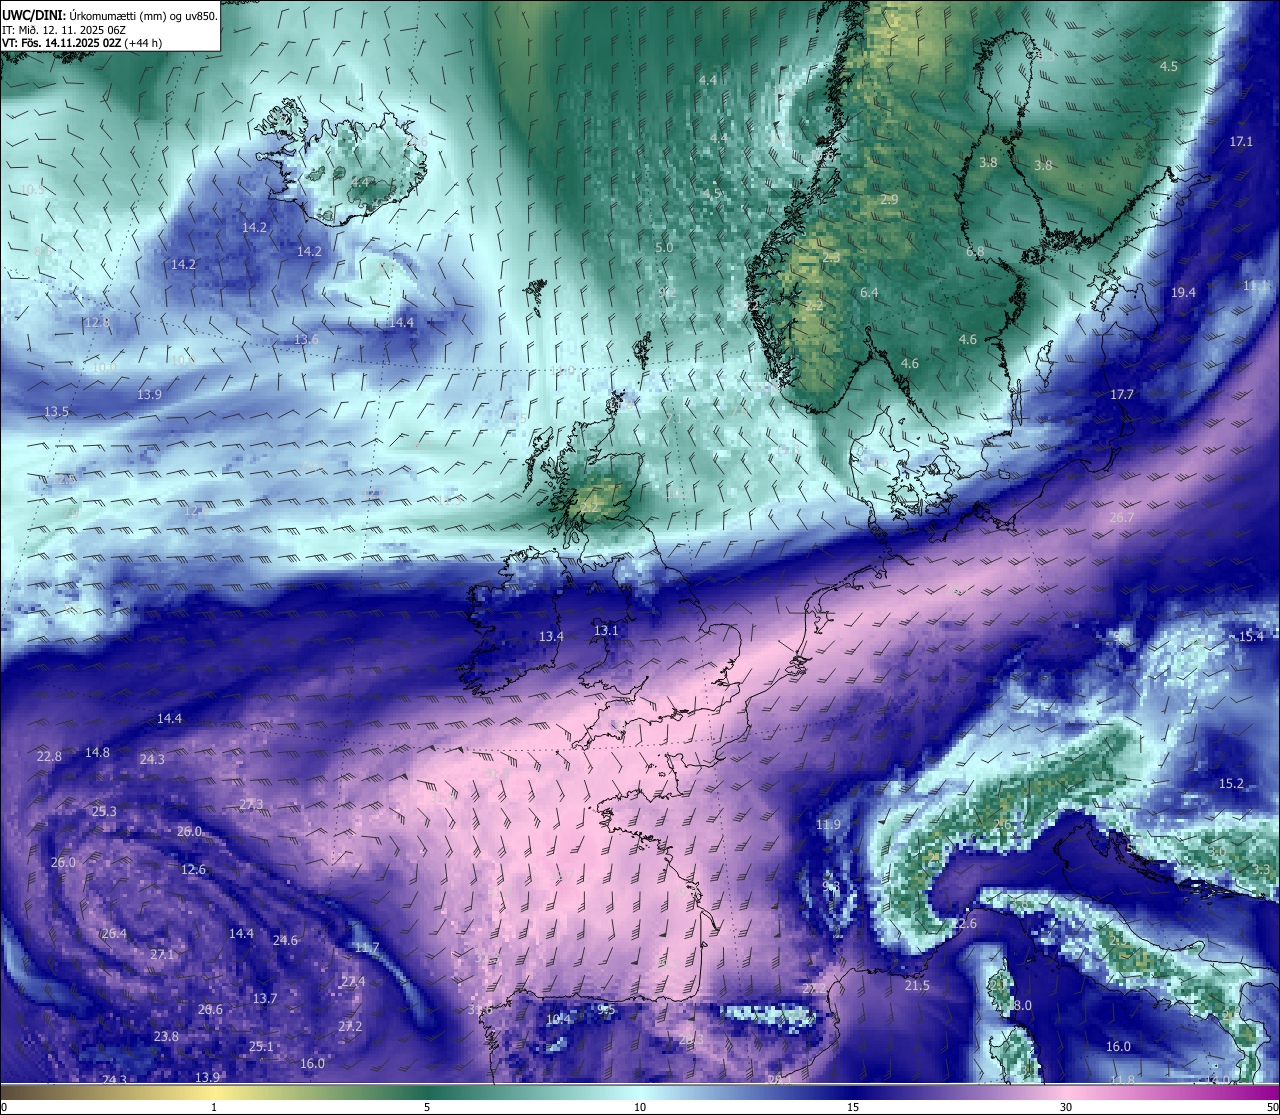The height and width of the screenshot is (1115, 1280).
Task: Click the map value 17.1
Action: 1241,142
